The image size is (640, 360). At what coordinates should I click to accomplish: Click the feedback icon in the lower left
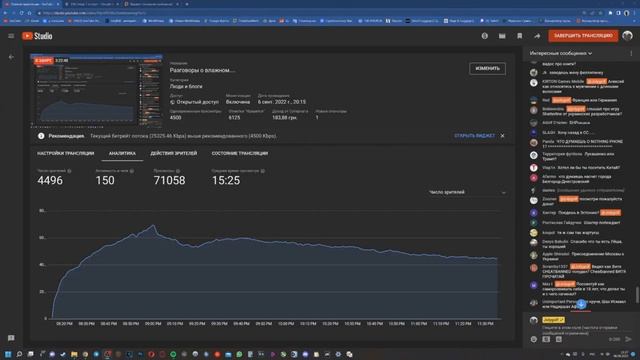click(11, 338)
